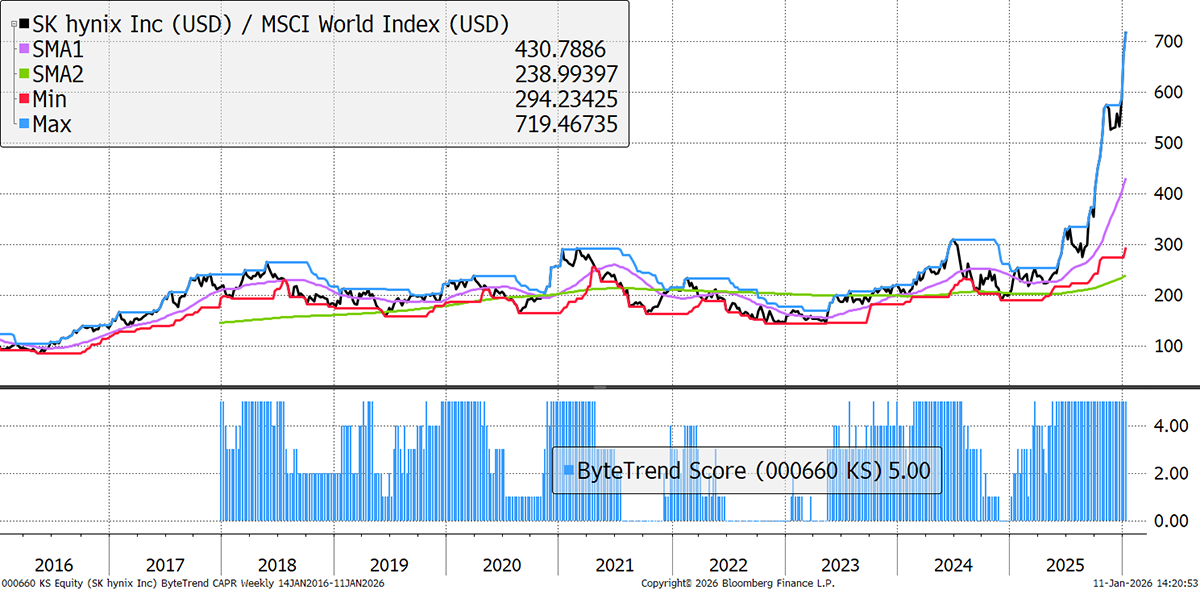Select the SMA1 legend label
This screenshot has height=590, width=1200.
pos(57,48)
